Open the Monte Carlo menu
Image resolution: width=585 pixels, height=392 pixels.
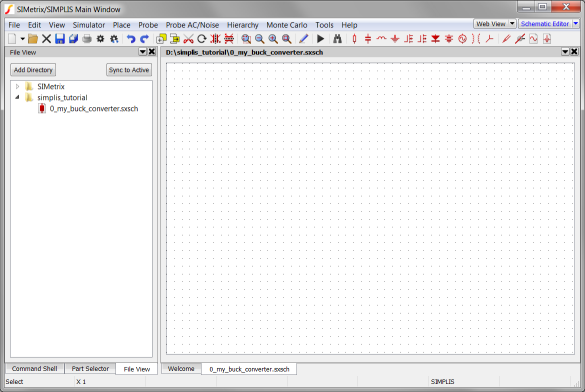click(287, 25)
